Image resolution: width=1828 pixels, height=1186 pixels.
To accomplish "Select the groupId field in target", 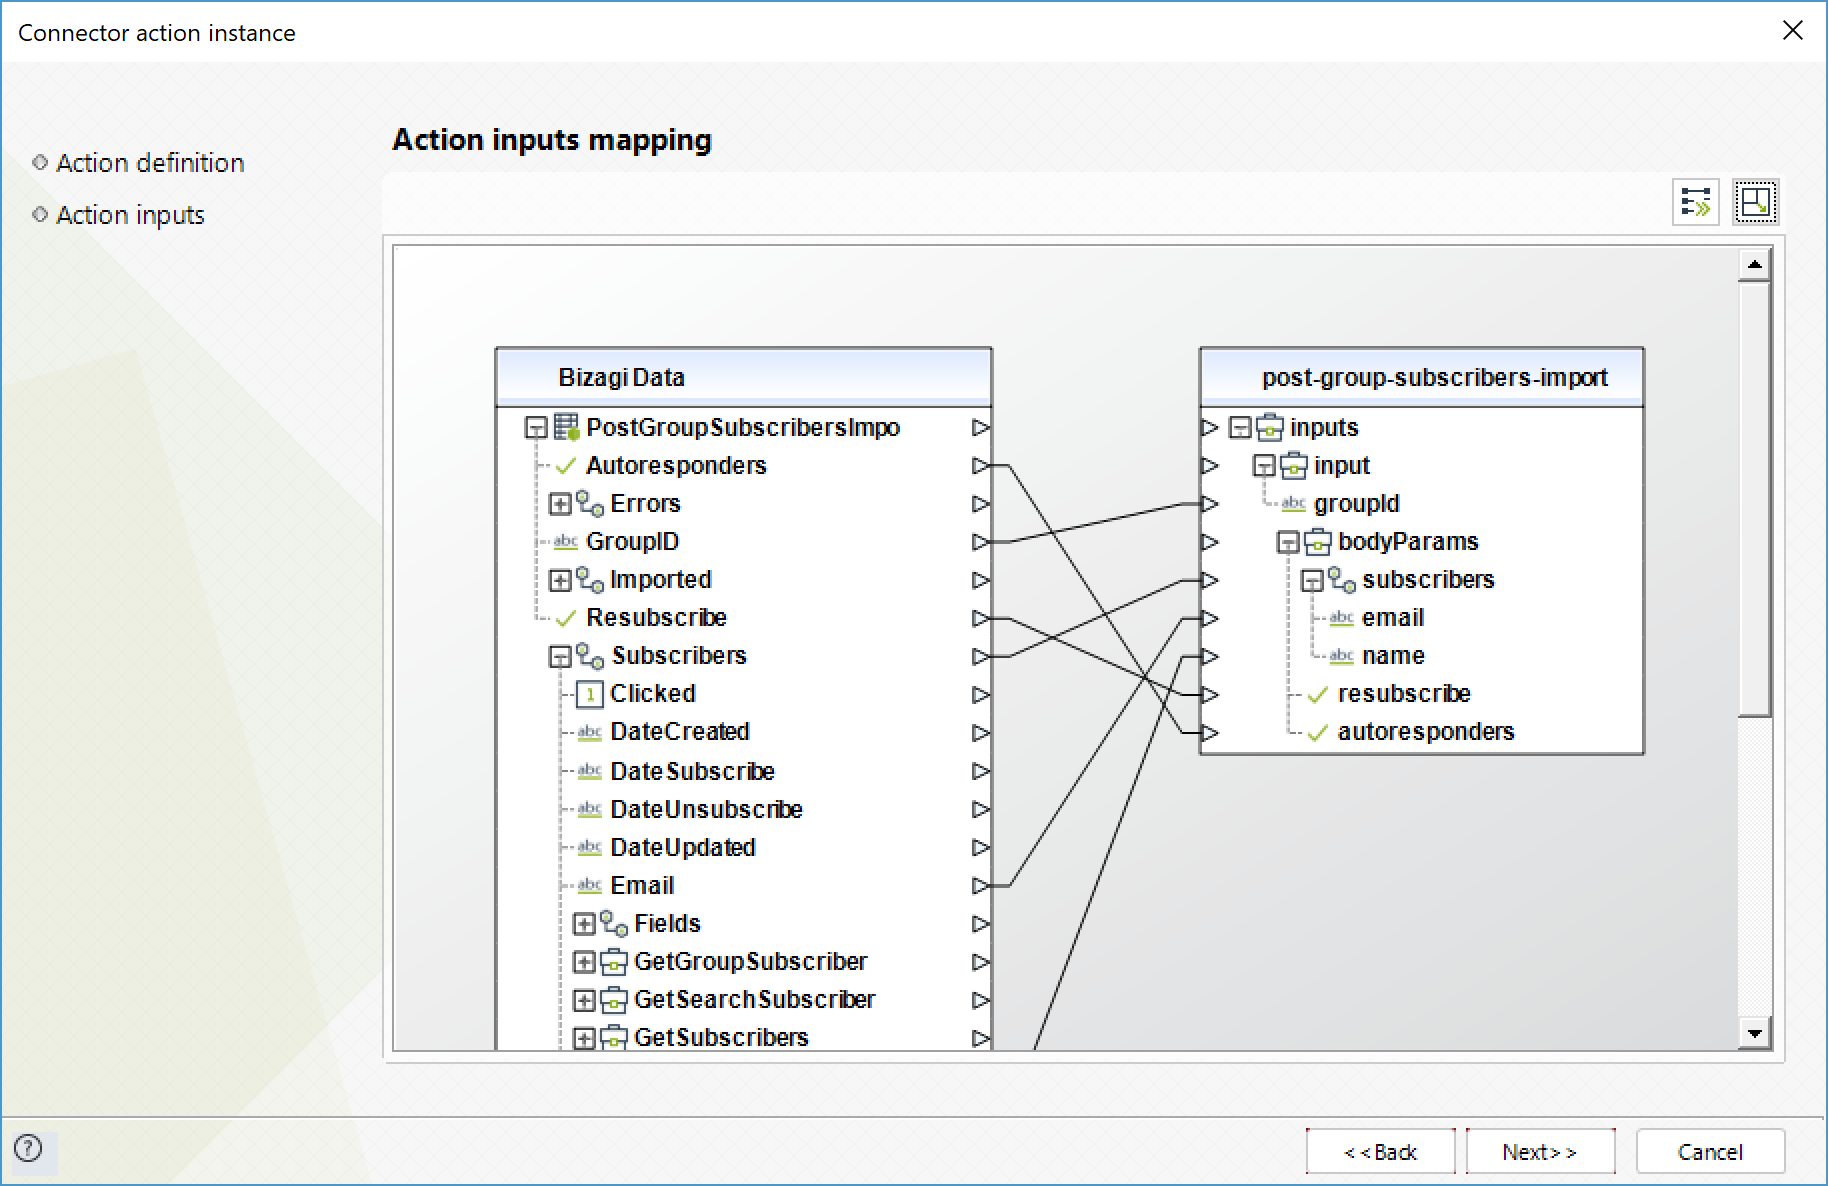I will point(1356,504).
